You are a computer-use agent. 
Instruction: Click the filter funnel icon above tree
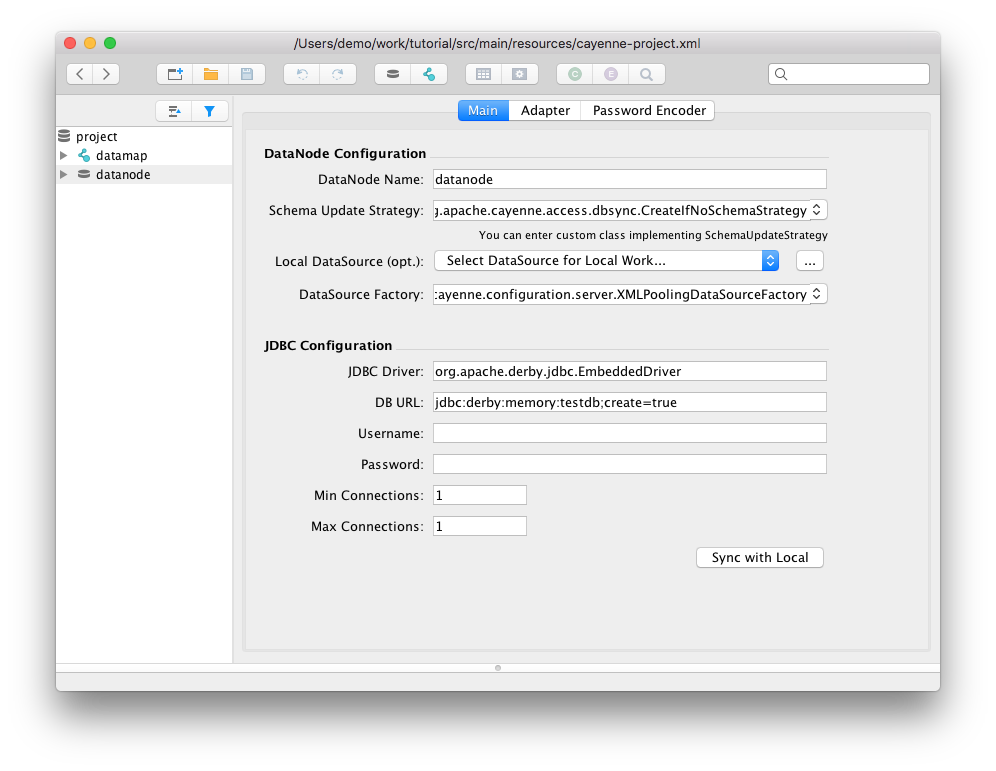point(209,111)
